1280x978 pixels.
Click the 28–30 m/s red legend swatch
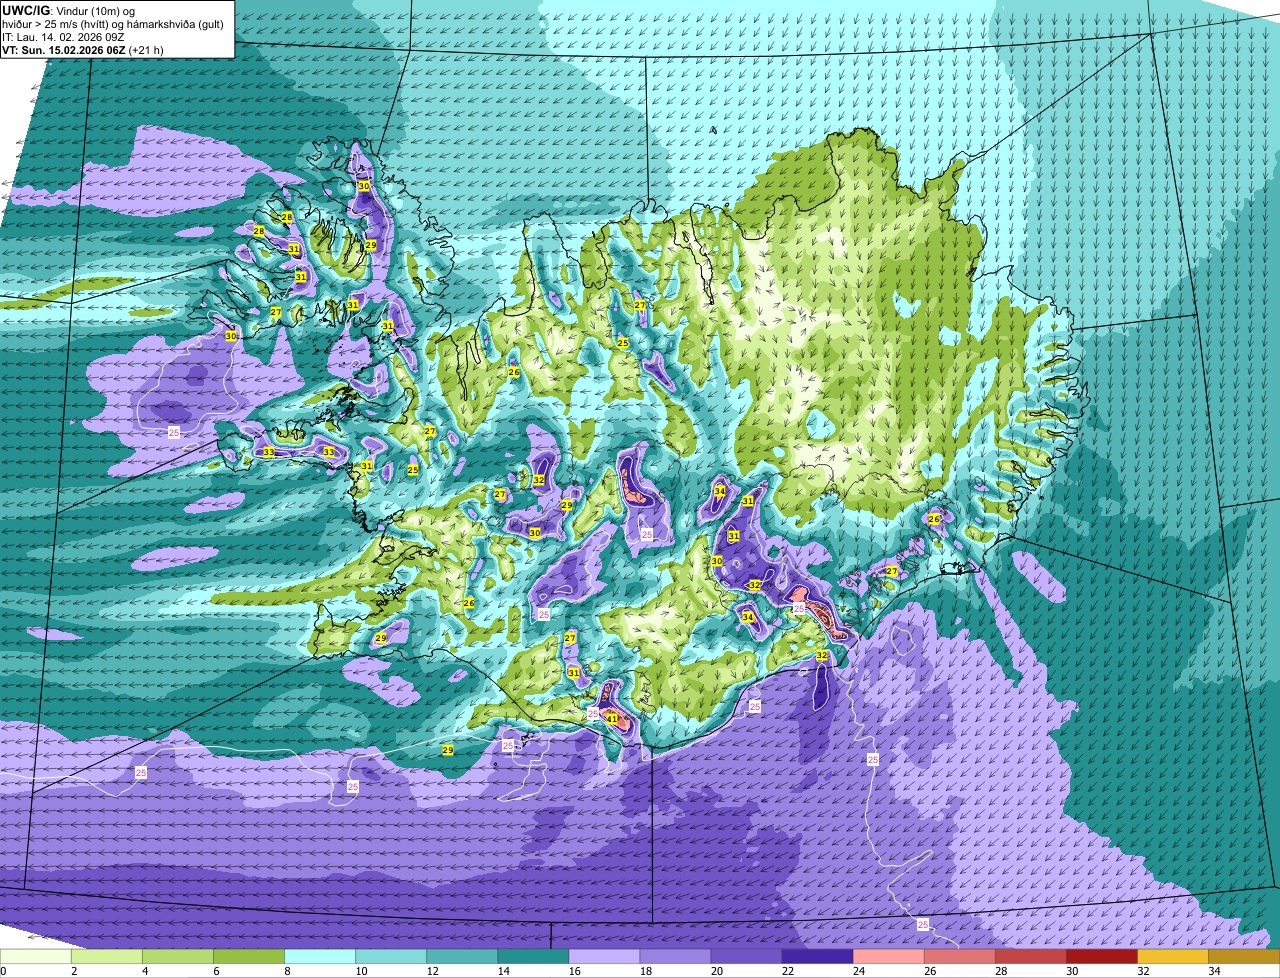[1031, 956]
